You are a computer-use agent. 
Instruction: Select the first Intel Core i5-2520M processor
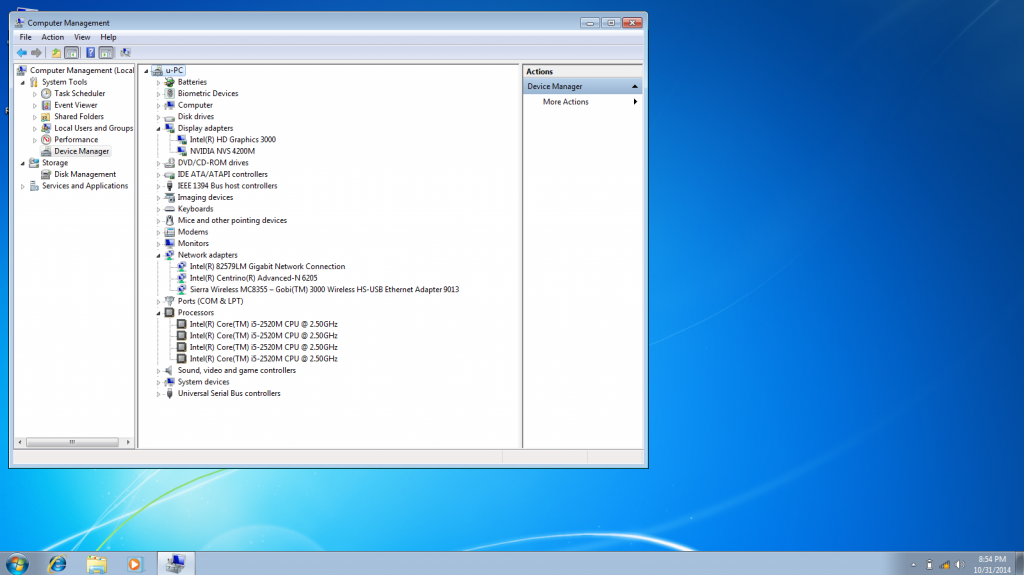[x=263, y=324]
